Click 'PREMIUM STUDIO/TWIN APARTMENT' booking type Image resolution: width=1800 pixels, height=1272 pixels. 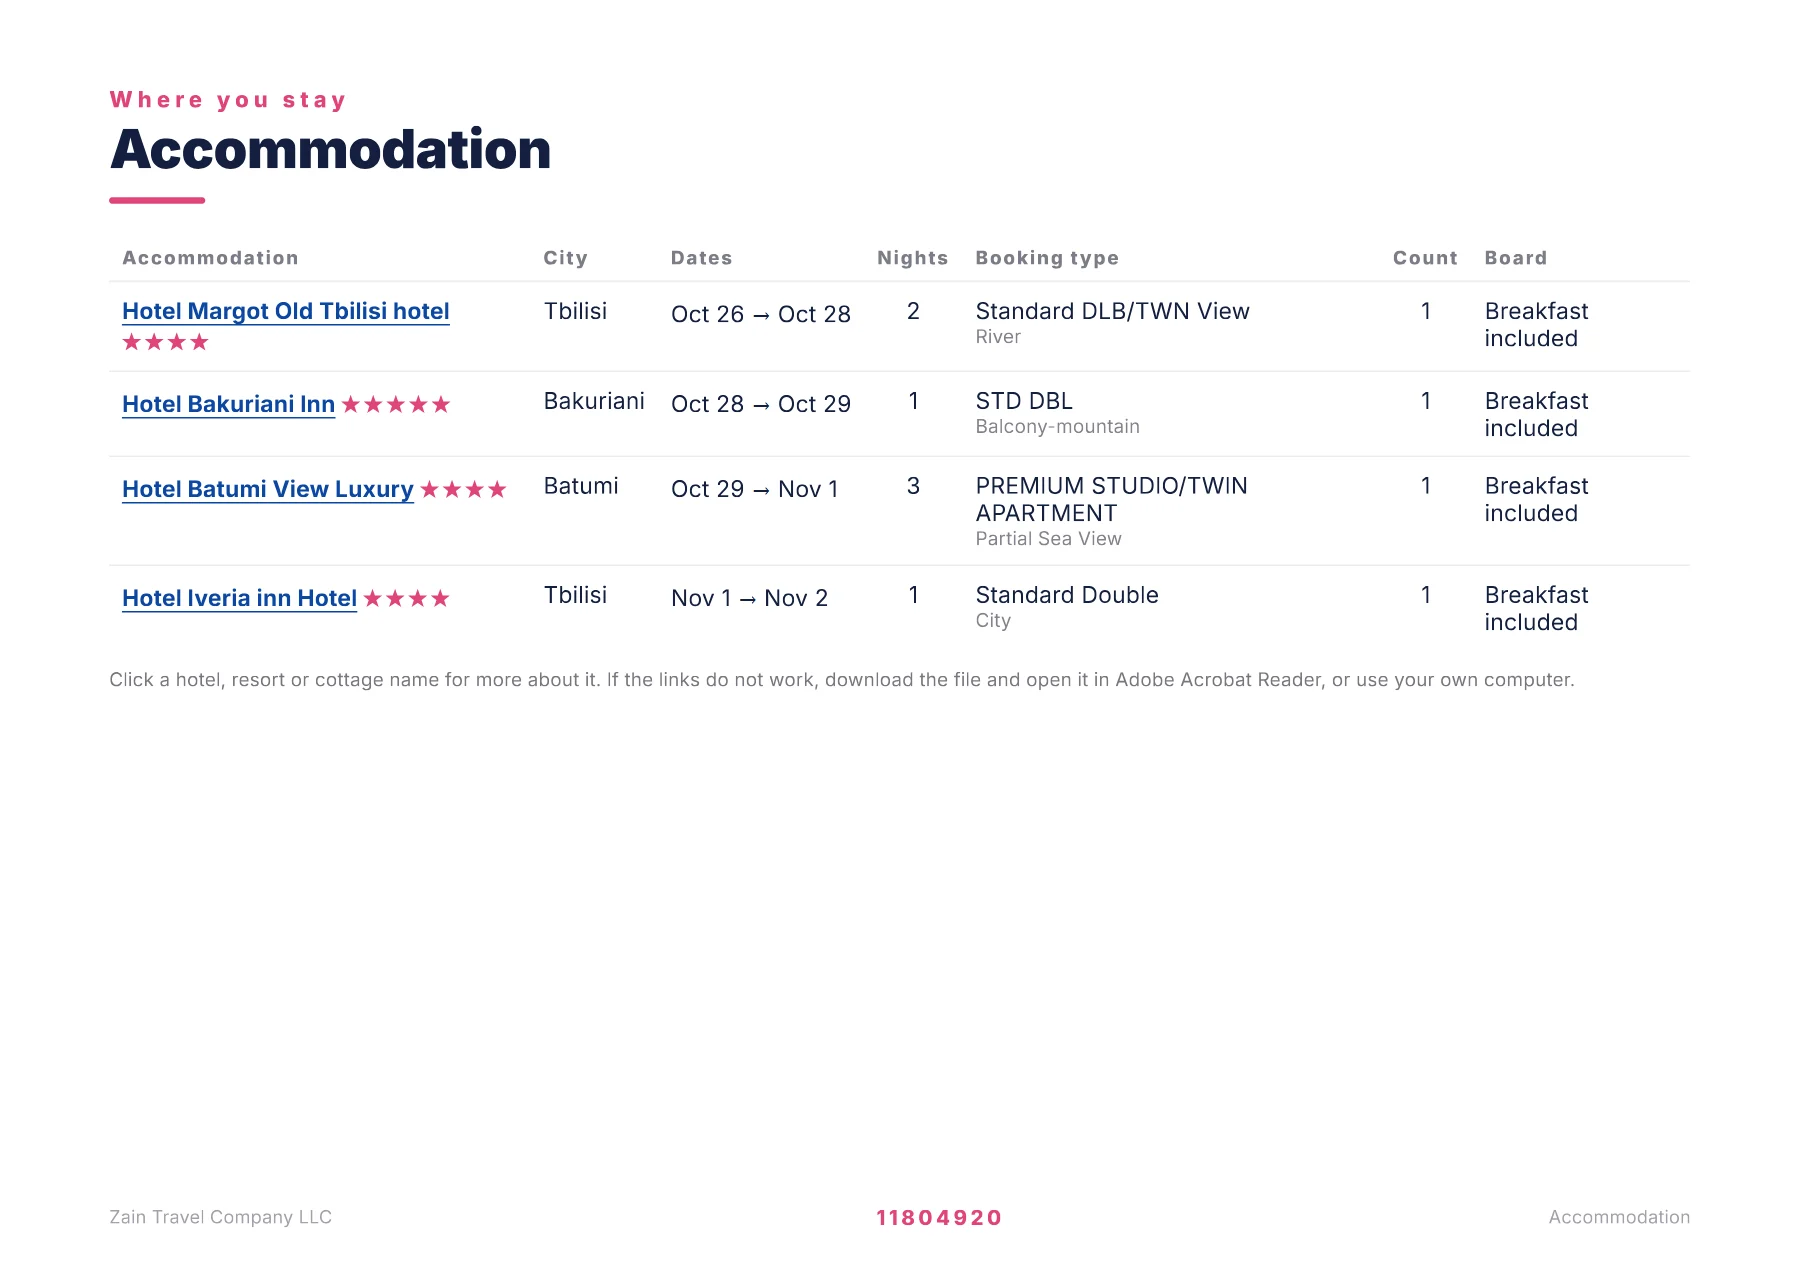click(x=1112, y=499)
